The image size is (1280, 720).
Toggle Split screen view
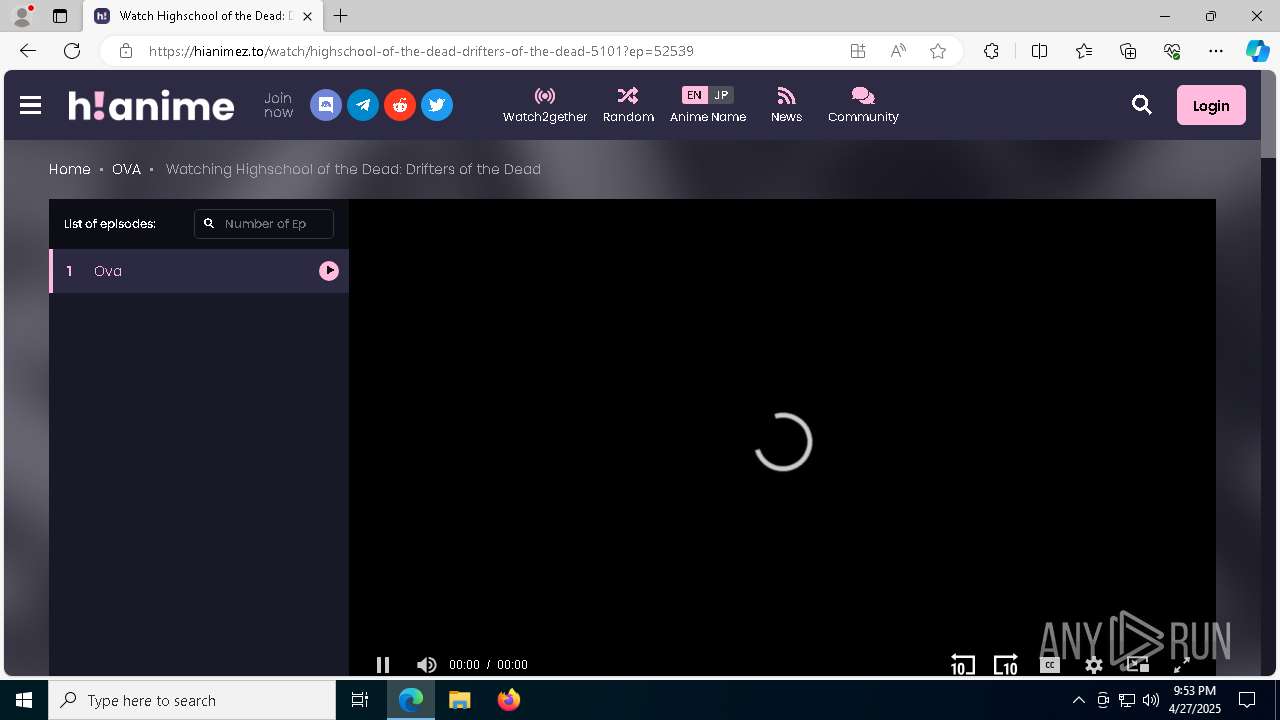[x=1039, y=51]
